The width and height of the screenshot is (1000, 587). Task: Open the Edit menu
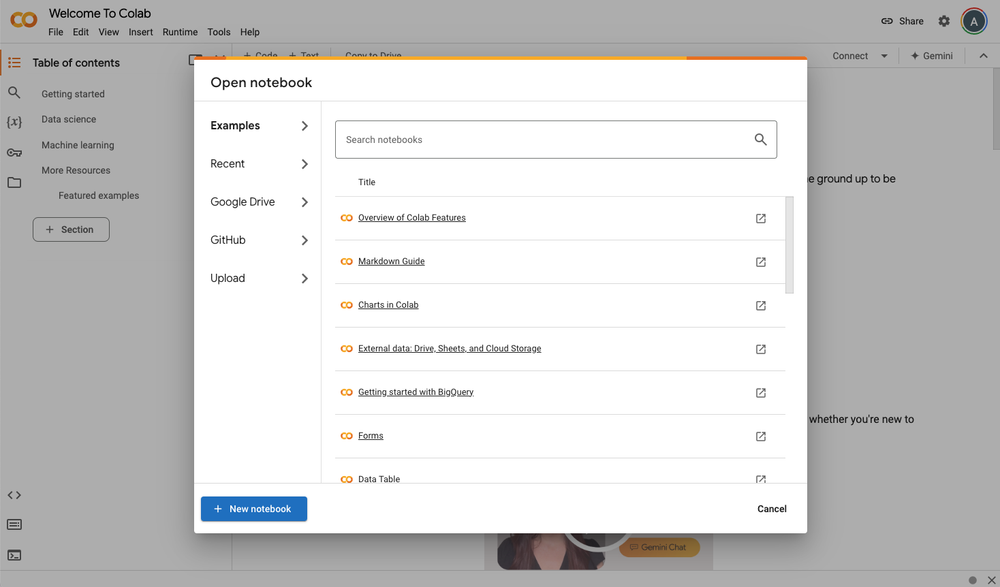point(80,32)
